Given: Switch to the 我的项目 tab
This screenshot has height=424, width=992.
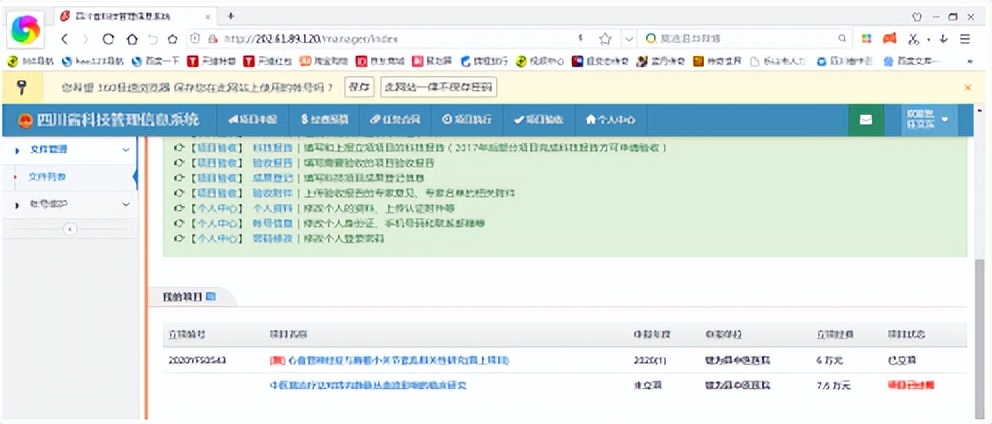Looking at the screenshot, I should pyautogui.click(x=192, y=296).
